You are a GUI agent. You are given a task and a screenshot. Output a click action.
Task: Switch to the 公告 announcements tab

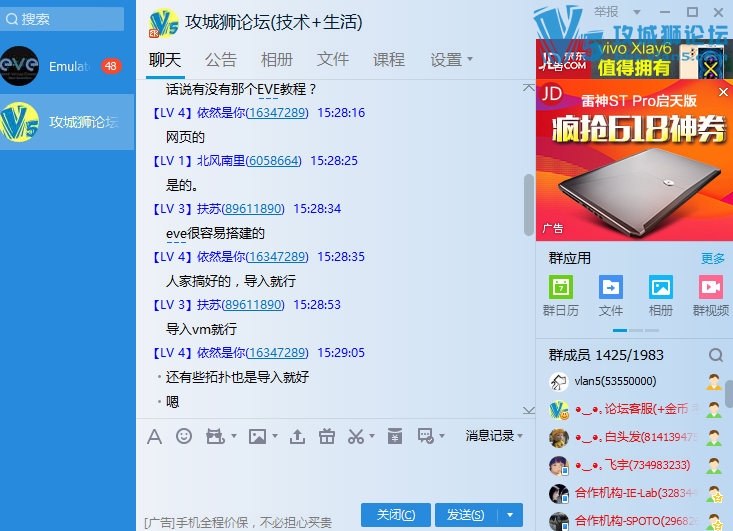pyautogui.click(x=221, y=60)
